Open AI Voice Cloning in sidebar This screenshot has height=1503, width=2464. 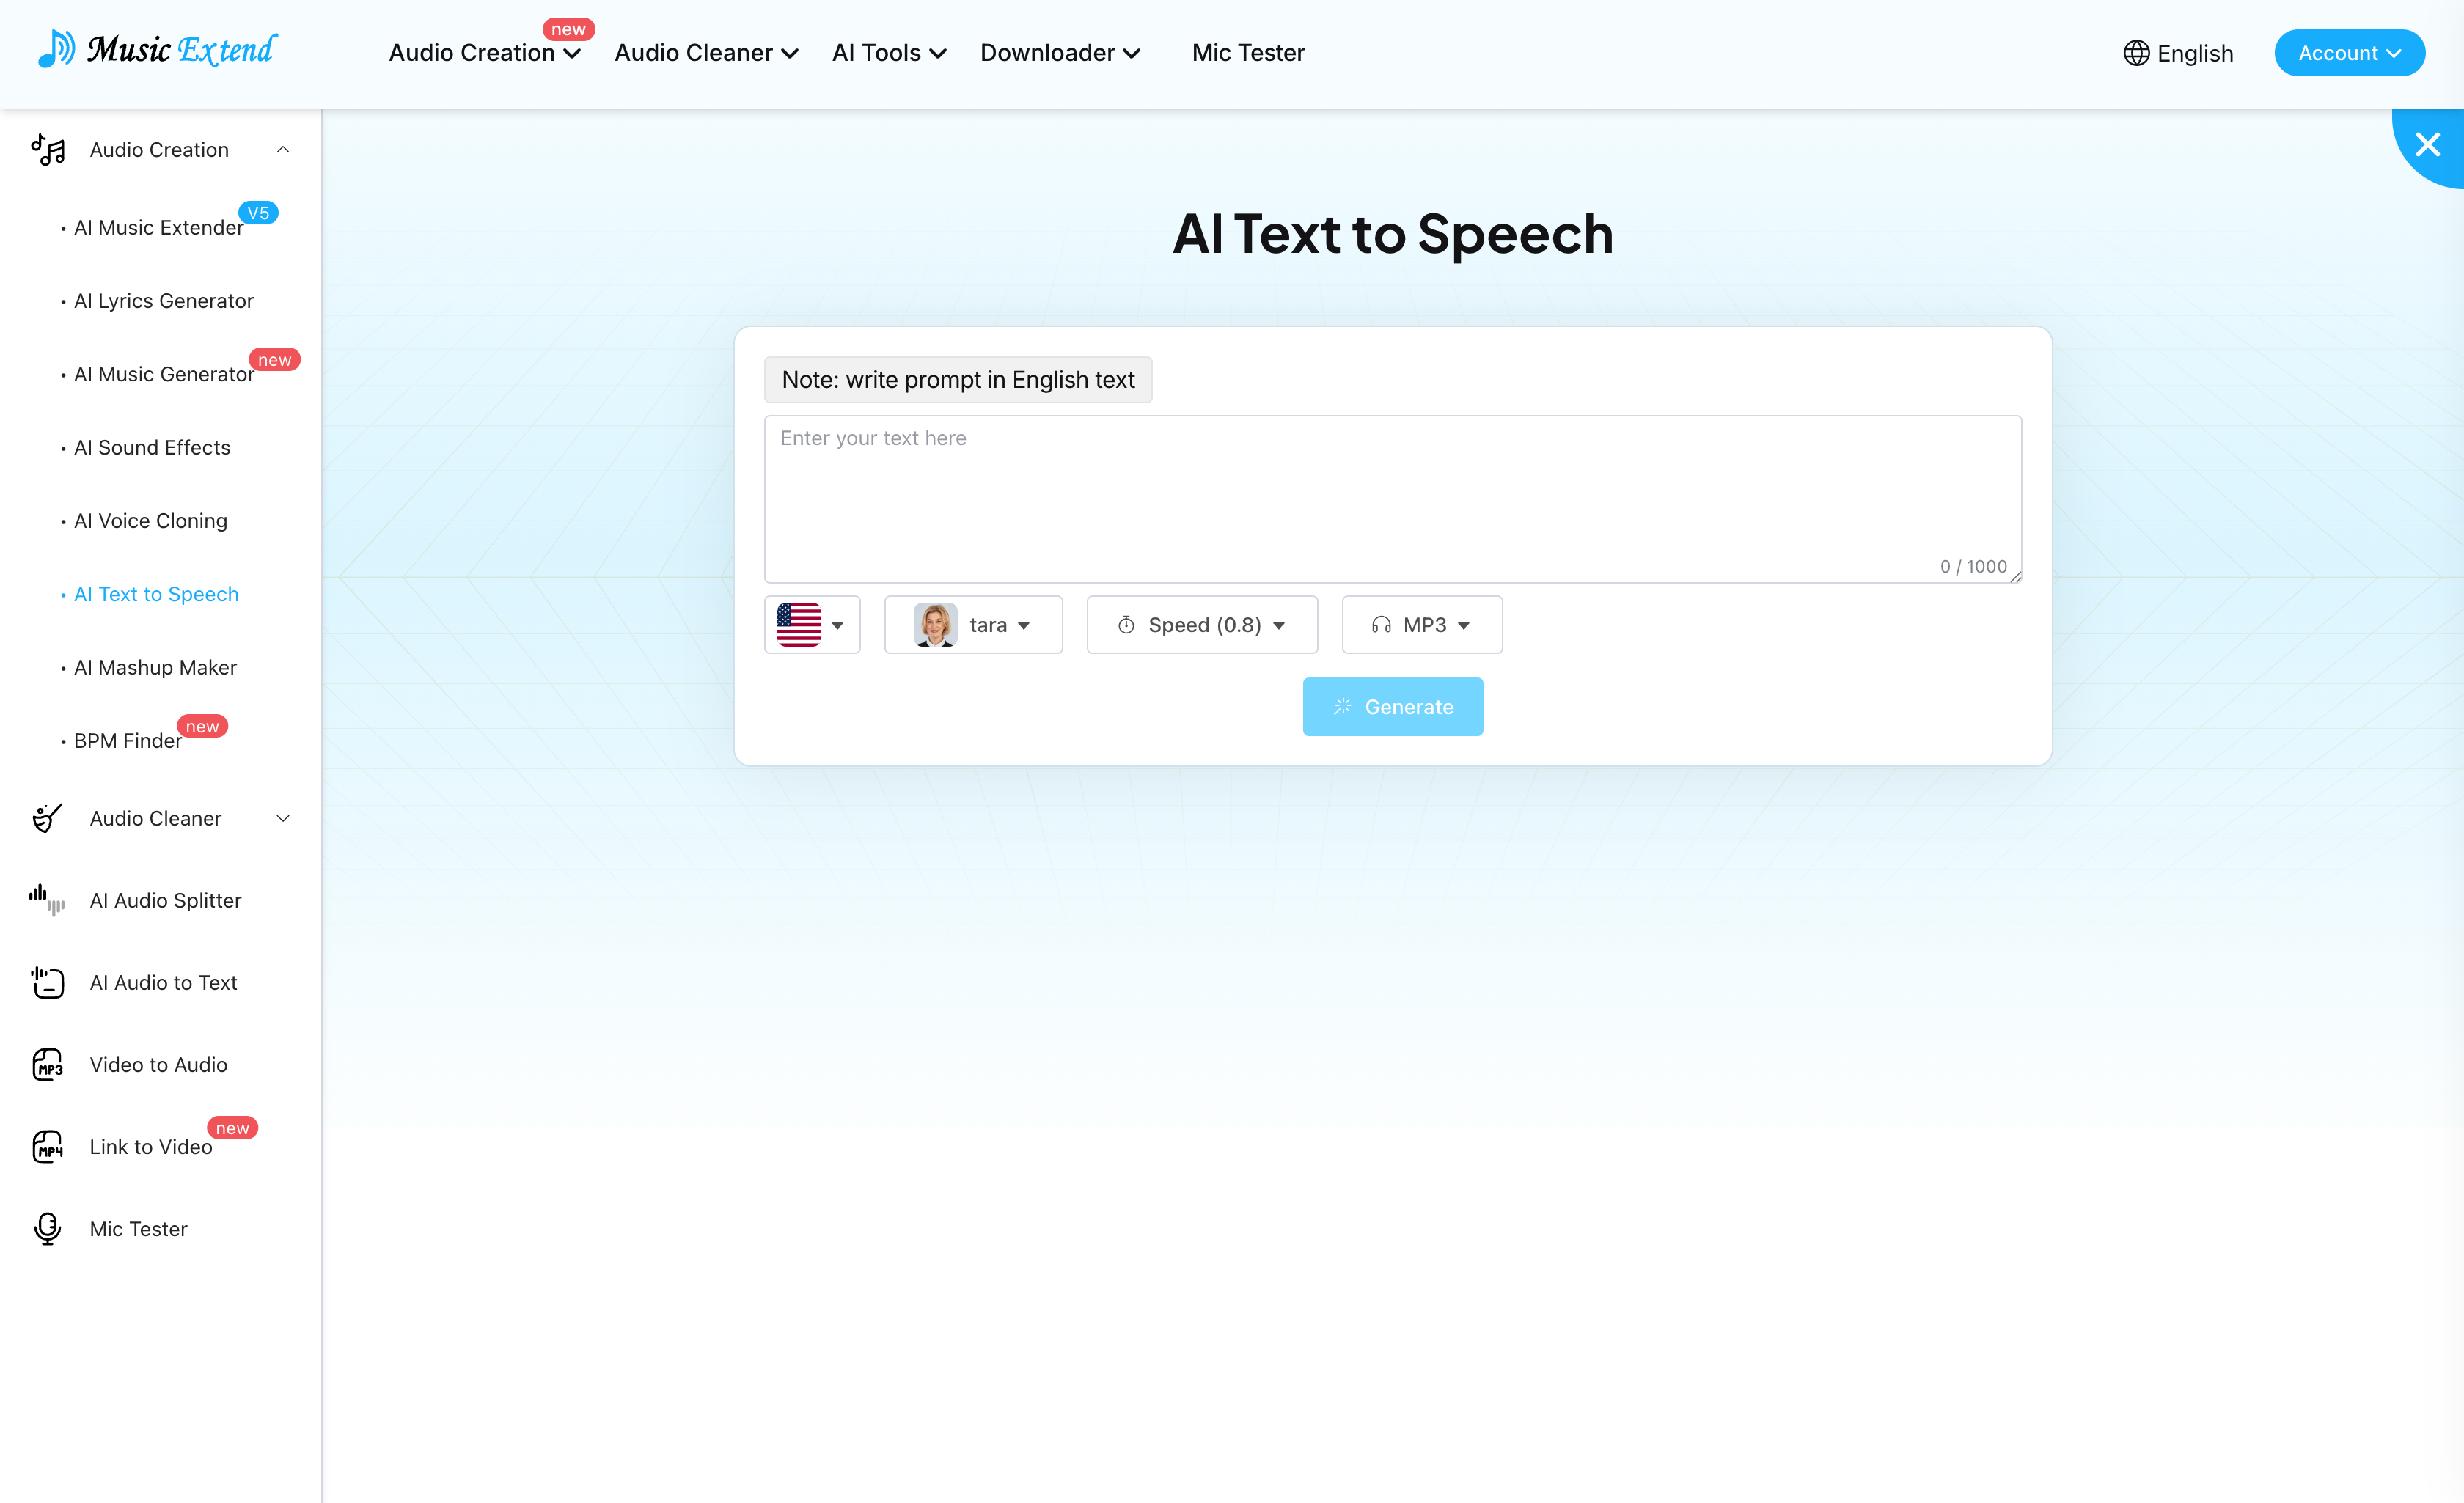[x=150, y=521]
